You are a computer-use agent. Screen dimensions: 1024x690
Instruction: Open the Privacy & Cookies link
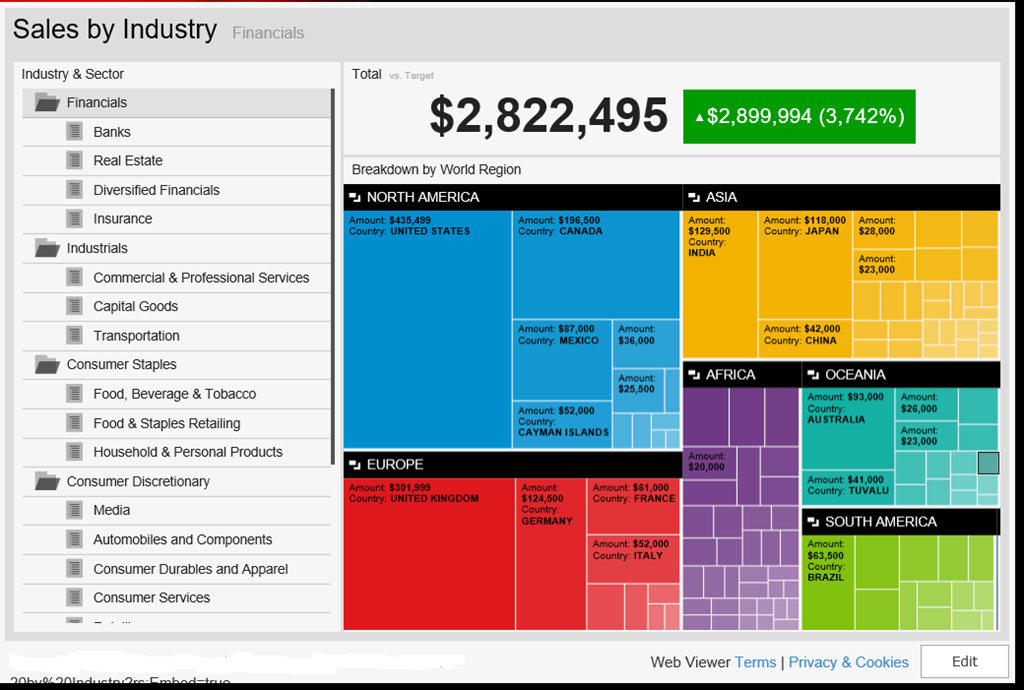click(848, 662)
